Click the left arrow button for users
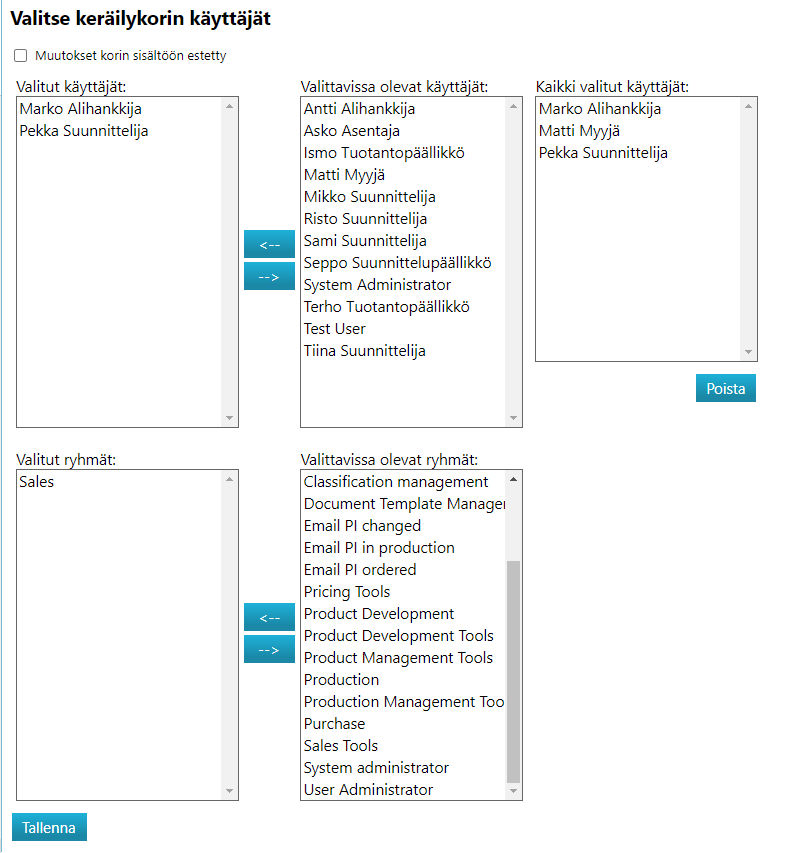The image size is (807, 853). [269, 244]
